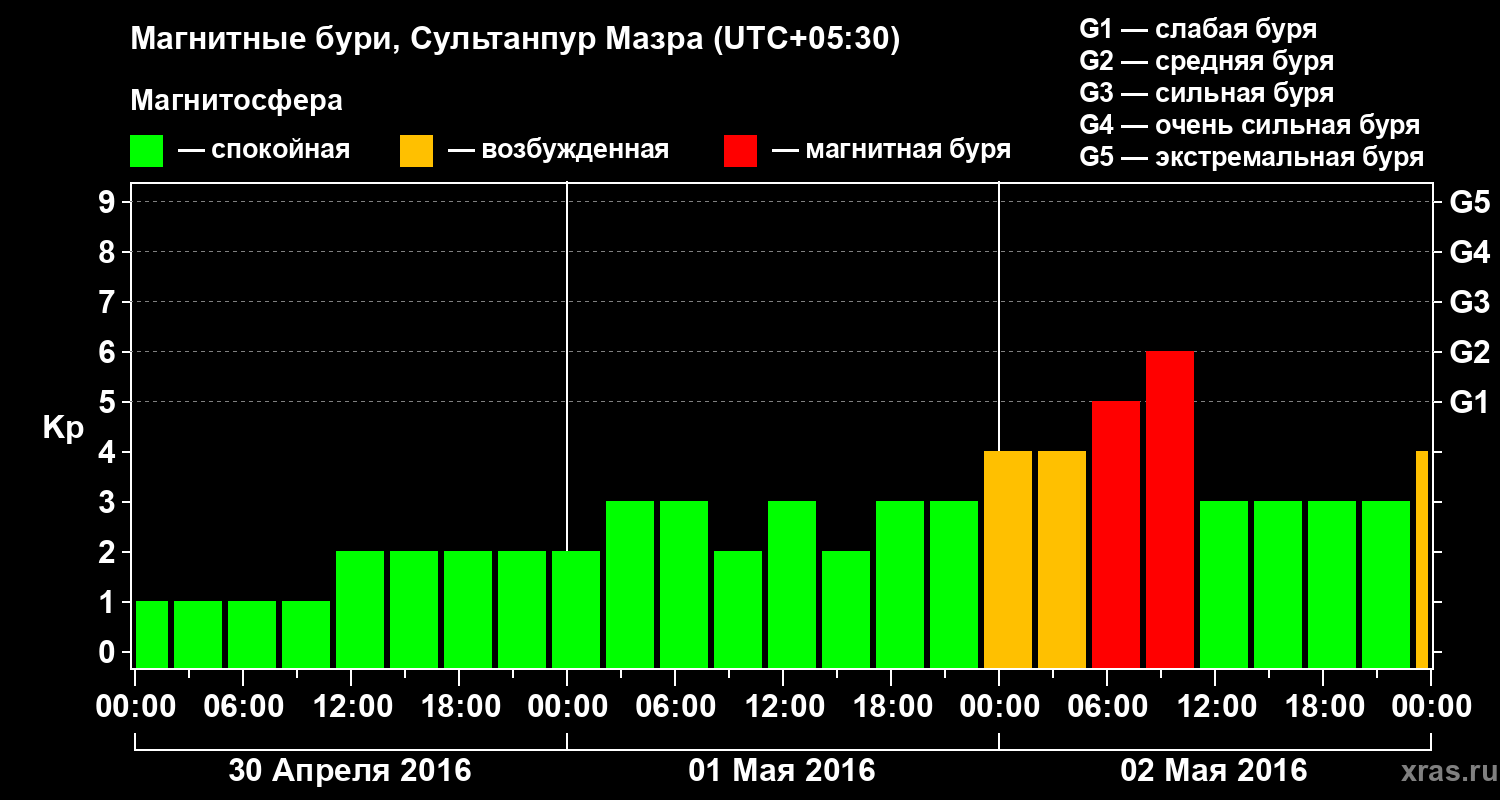Click '06:00' time label above '01 Мая 2016'

click(675, 706)
